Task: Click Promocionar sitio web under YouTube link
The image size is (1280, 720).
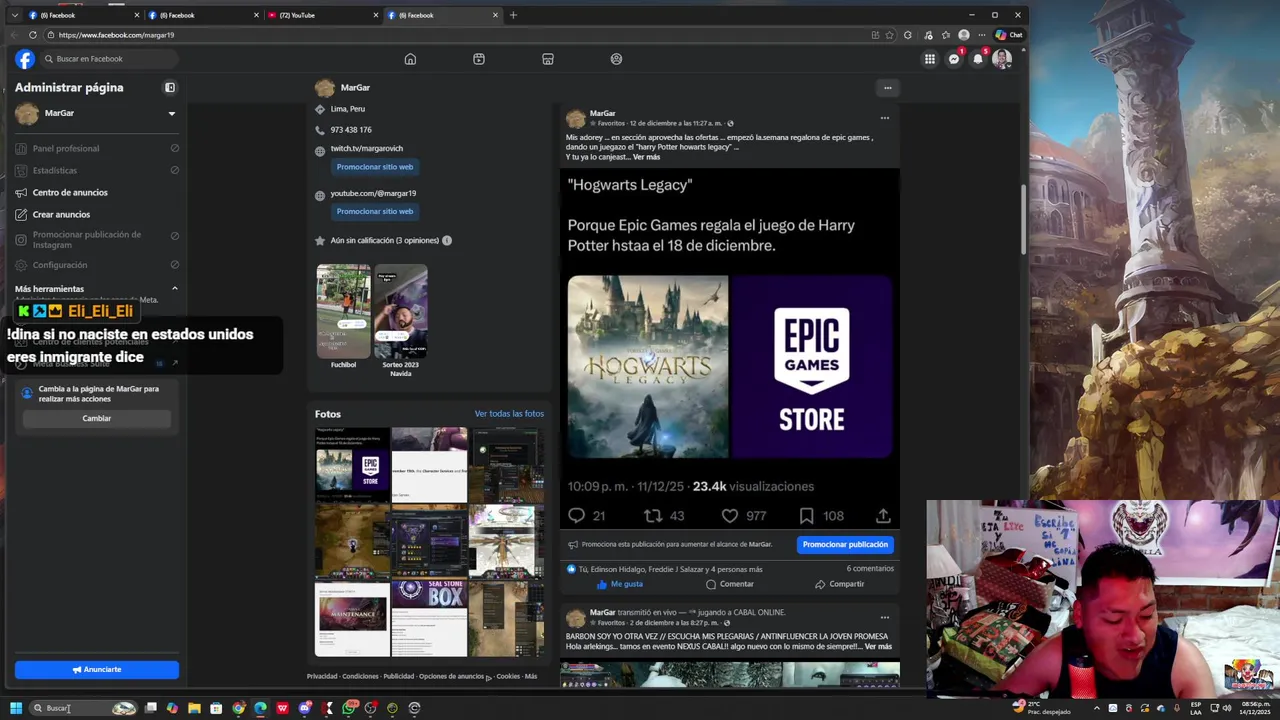Action: point(375,212)
